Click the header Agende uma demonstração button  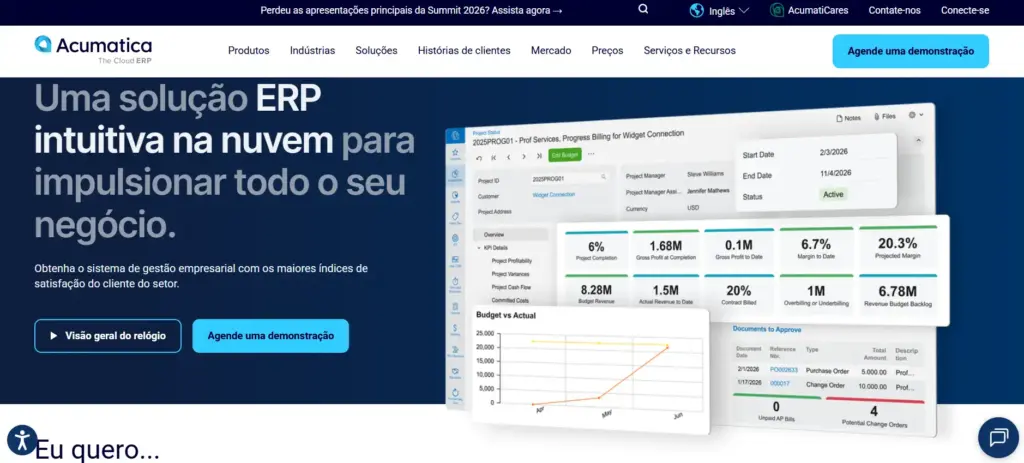point(910,51)
